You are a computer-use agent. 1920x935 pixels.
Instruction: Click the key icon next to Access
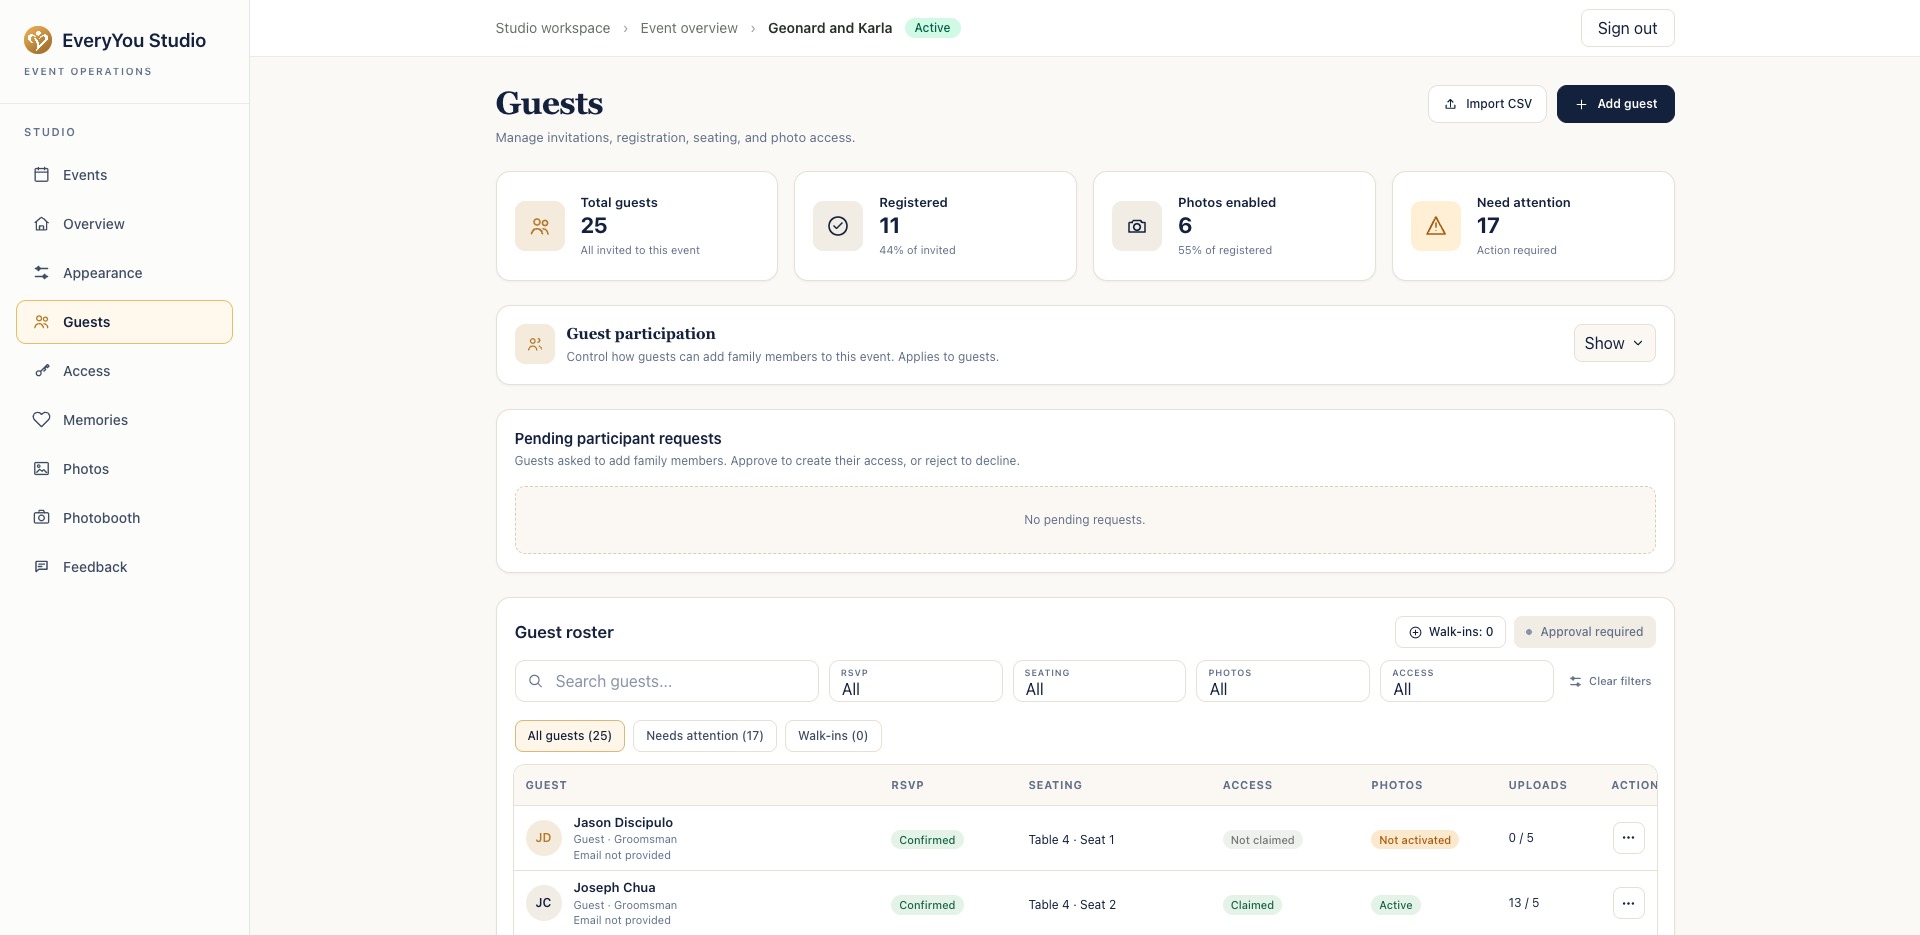click(41, 371)
